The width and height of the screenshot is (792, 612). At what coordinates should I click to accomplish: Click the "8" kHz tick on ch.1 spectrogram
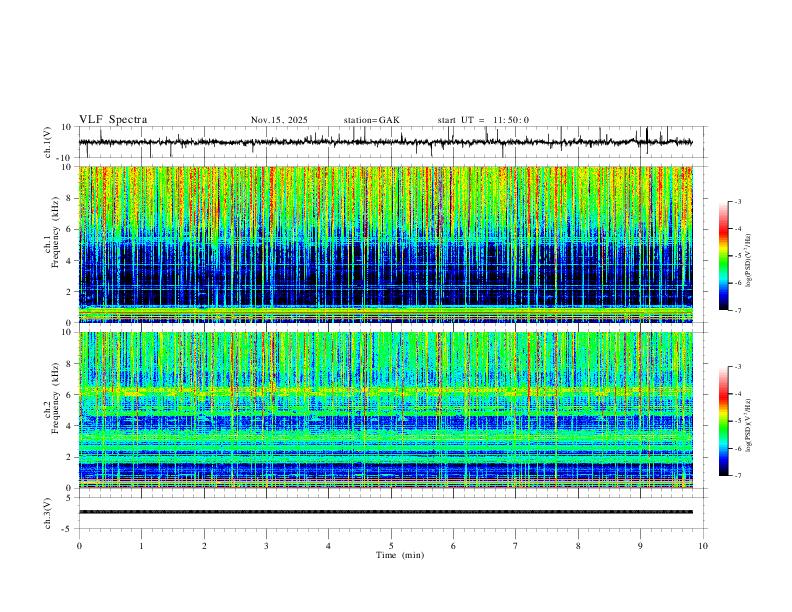[70, 198]
